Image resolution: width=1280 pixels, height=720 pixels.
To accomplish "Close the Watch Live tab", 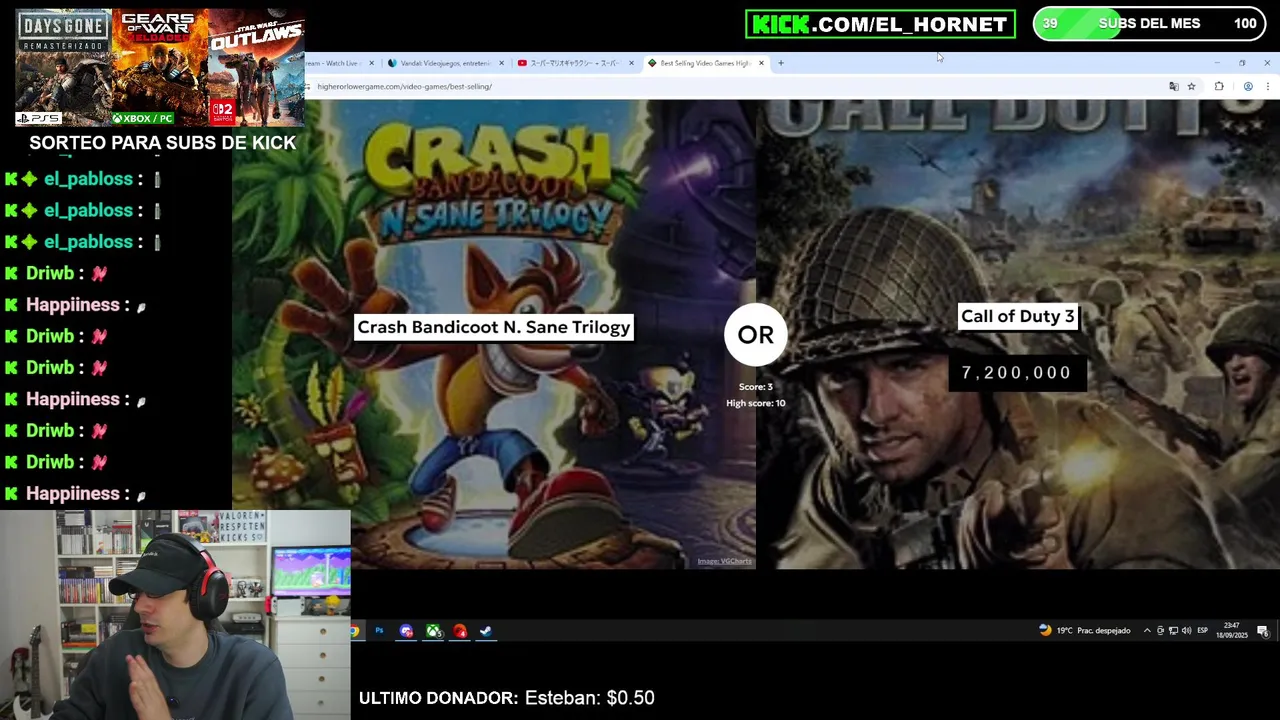I will (x=371, y=63).
